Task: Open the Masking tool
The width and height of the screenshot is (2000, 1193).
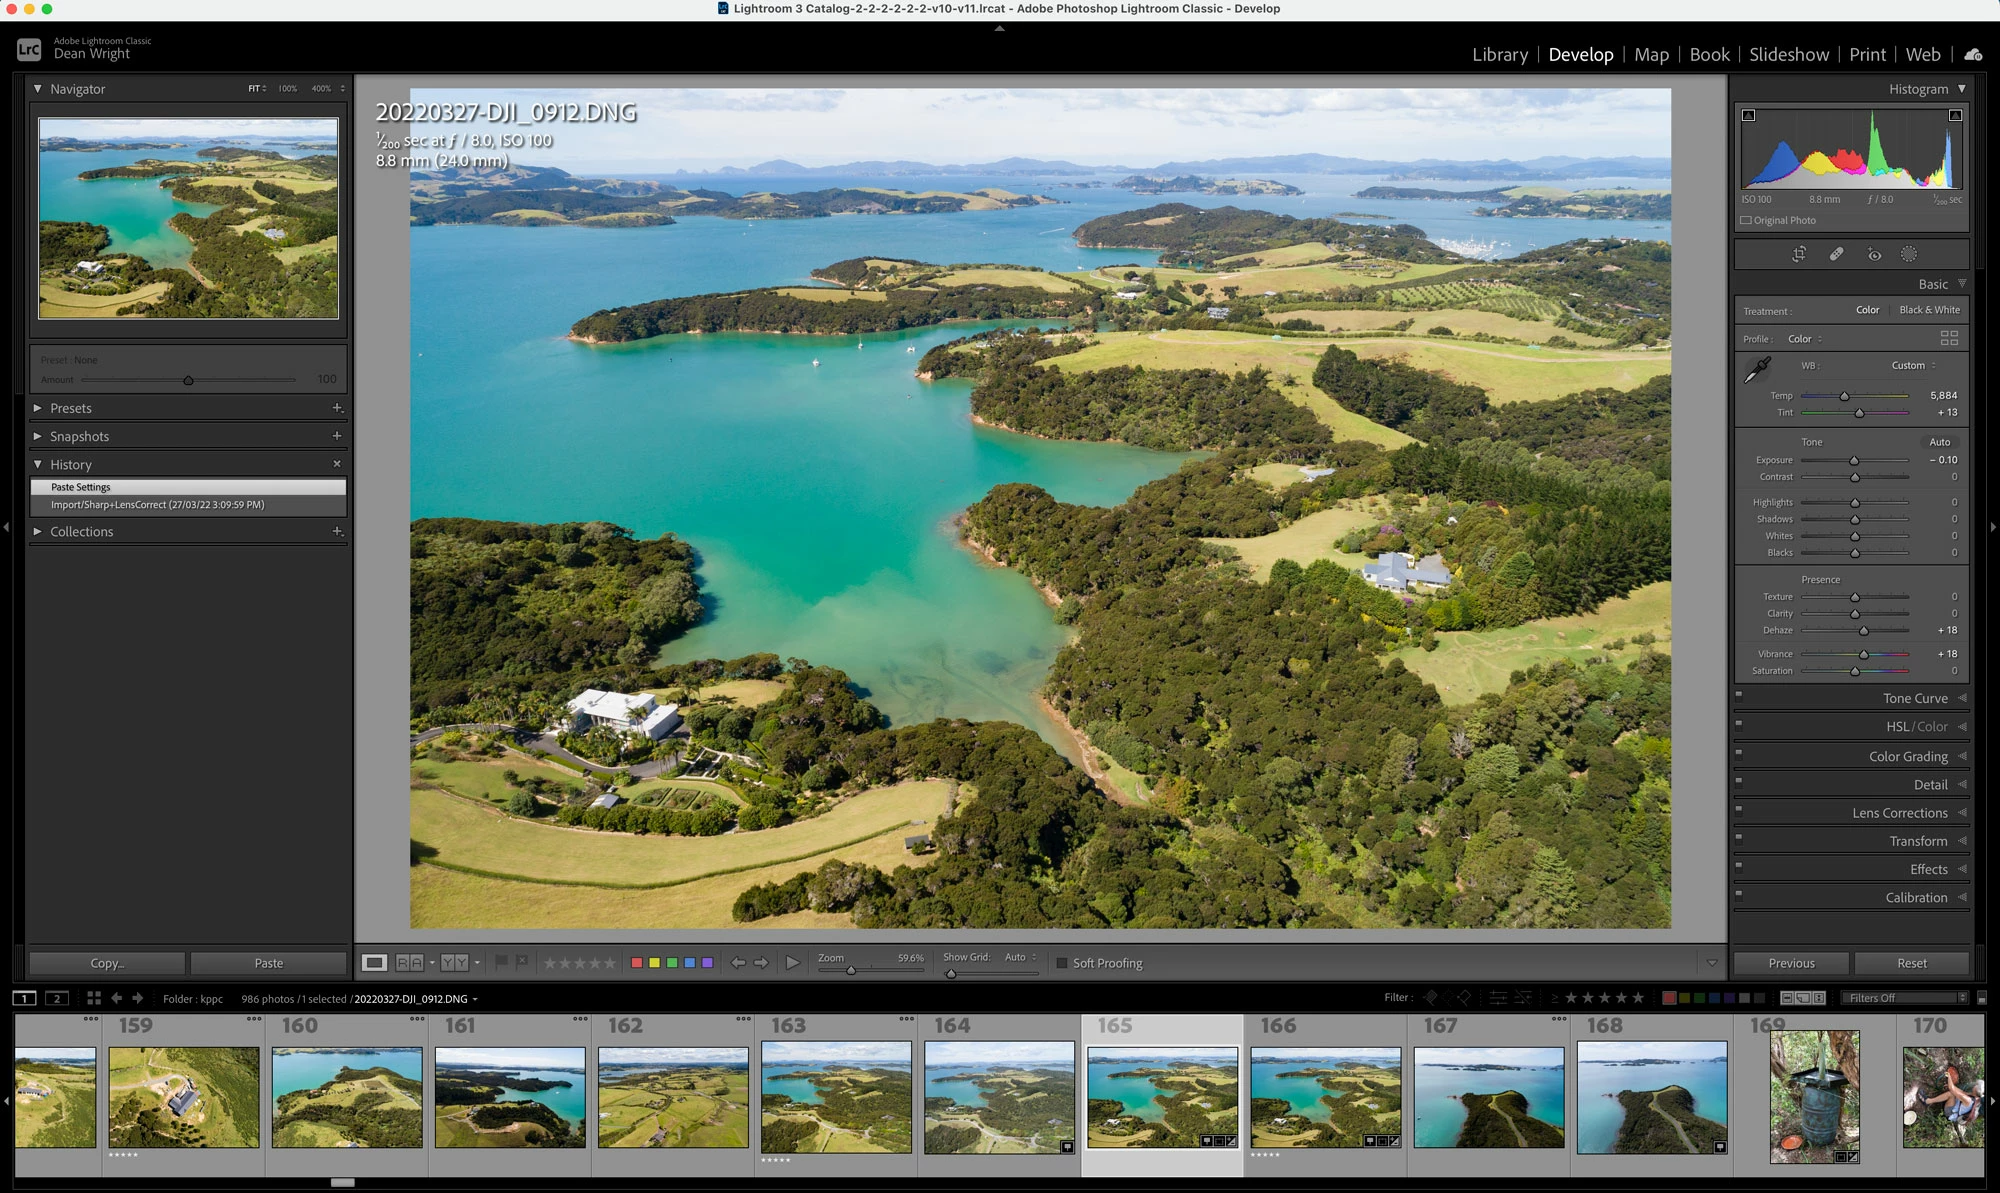Action: coord(1909,254)
